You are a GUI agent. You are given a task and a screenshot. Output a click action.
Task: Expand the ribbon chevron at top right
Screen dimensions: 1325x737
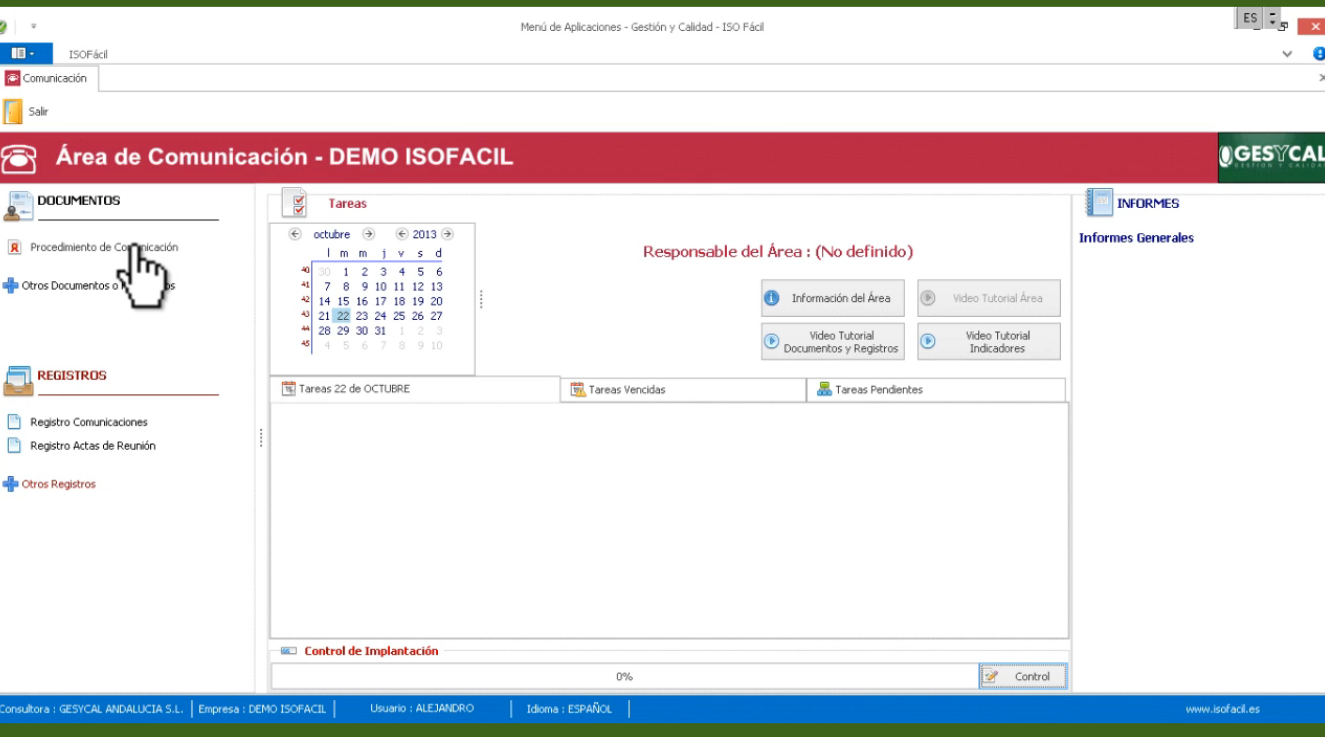[1287, 54]
